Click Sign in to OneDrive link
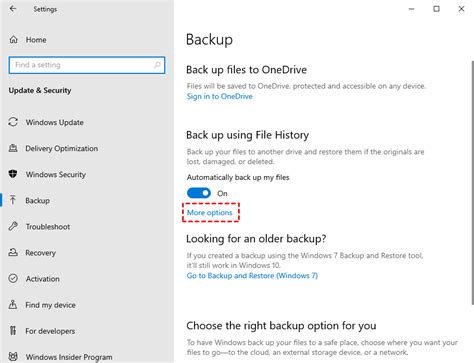 point(220,96)
